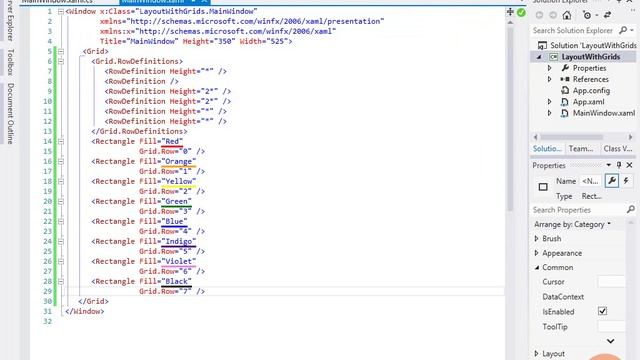This screenshot has width=640, height=360.
Task: Click the scroll right arrow in Solution Explorer
Action: click(630, 137)
